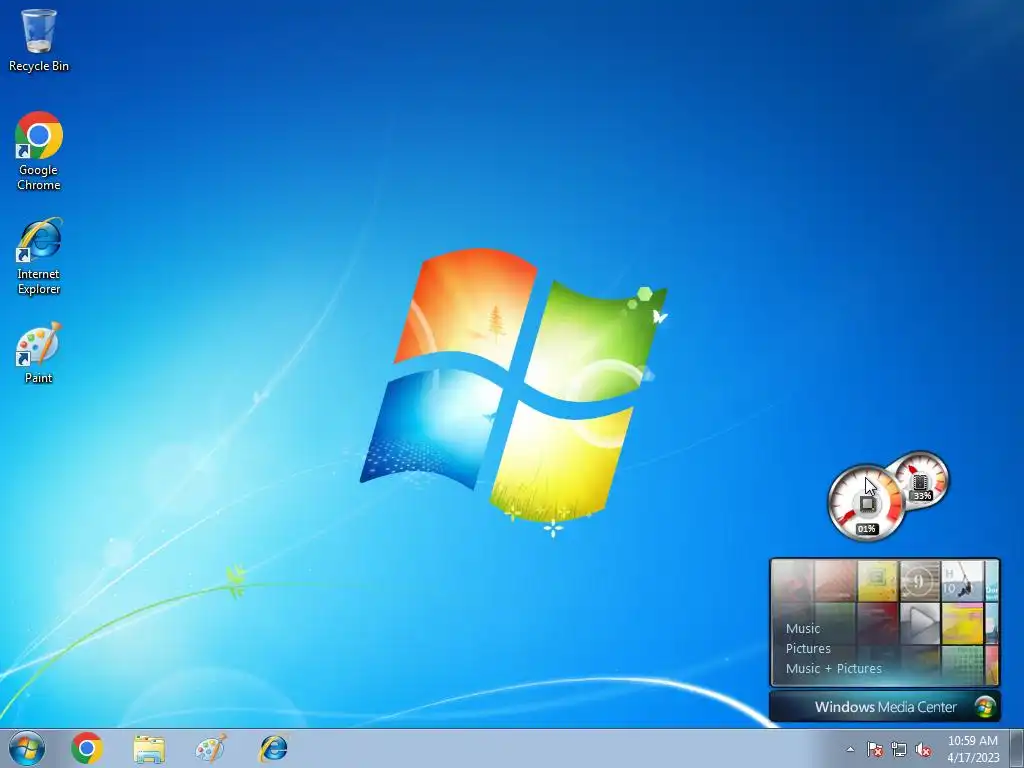
Task: Click the clock thumbnail tile in gadget
Action: coord(920,581)
